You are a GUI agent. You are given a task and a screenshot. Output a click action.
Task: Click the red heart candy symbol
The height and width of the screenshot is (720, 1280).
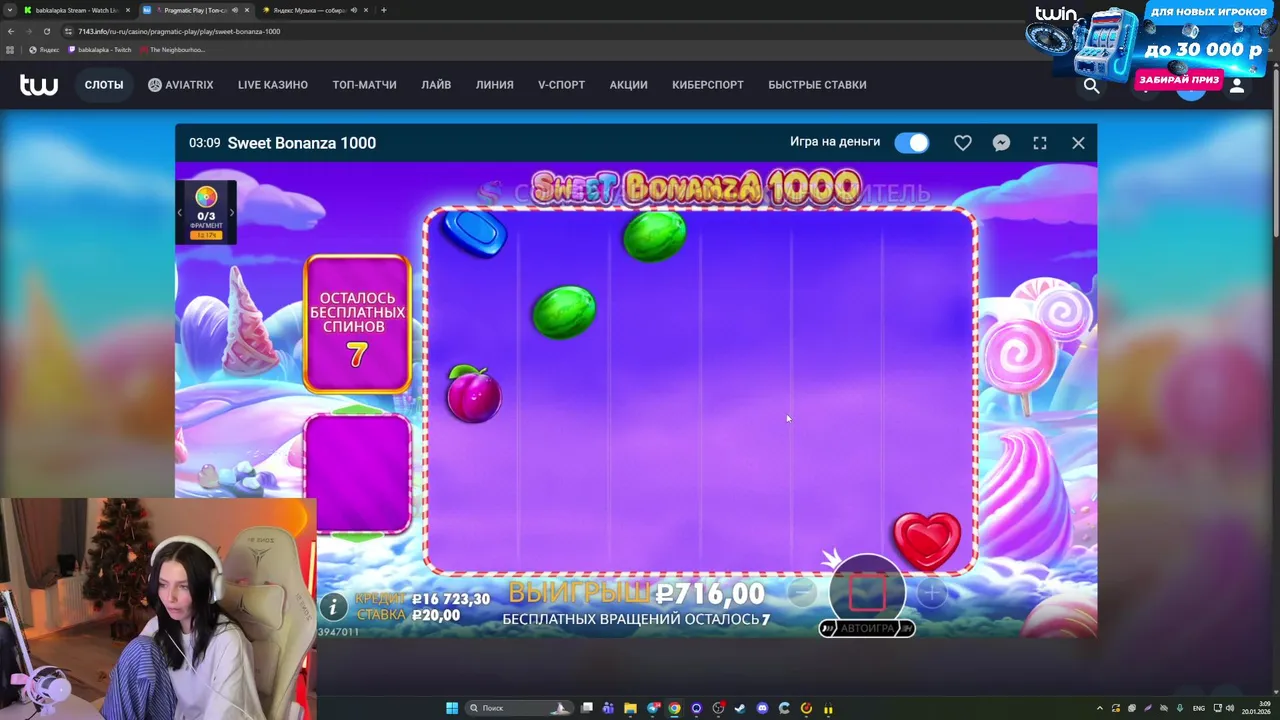pos(927,541)
